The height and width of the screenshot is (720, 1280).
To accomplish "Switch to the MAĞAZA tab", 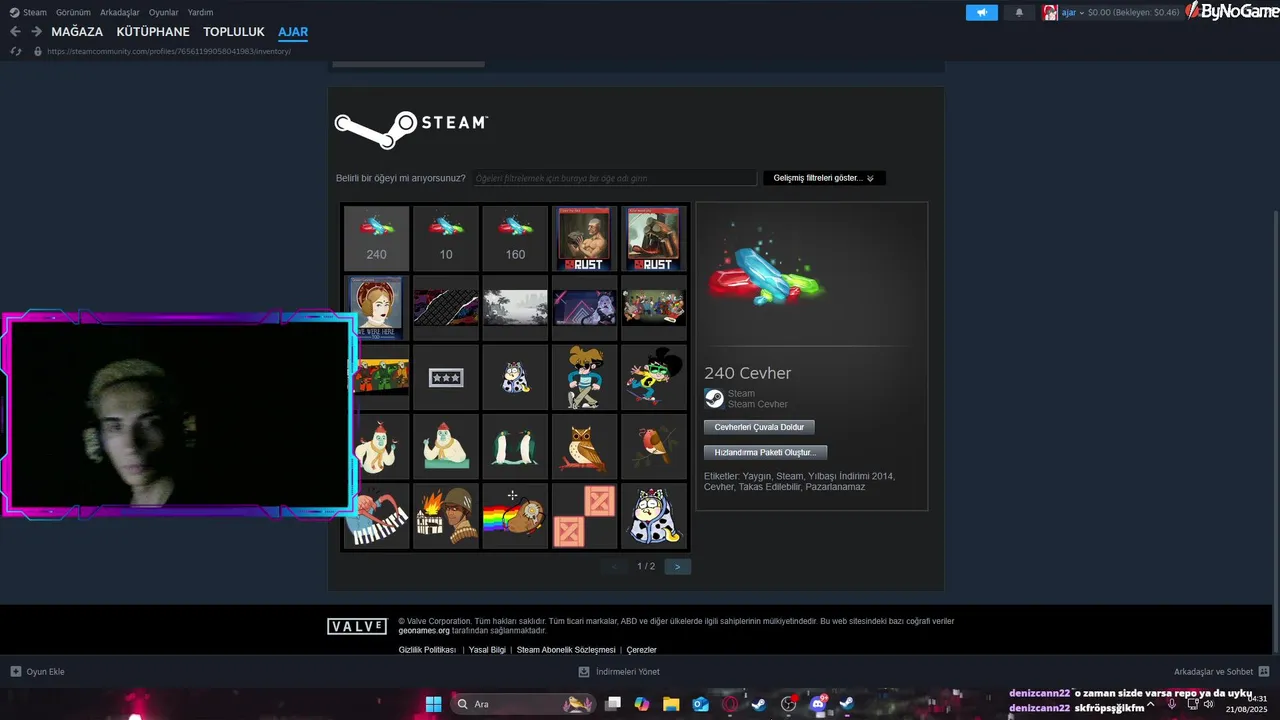I will pos(77,32).
